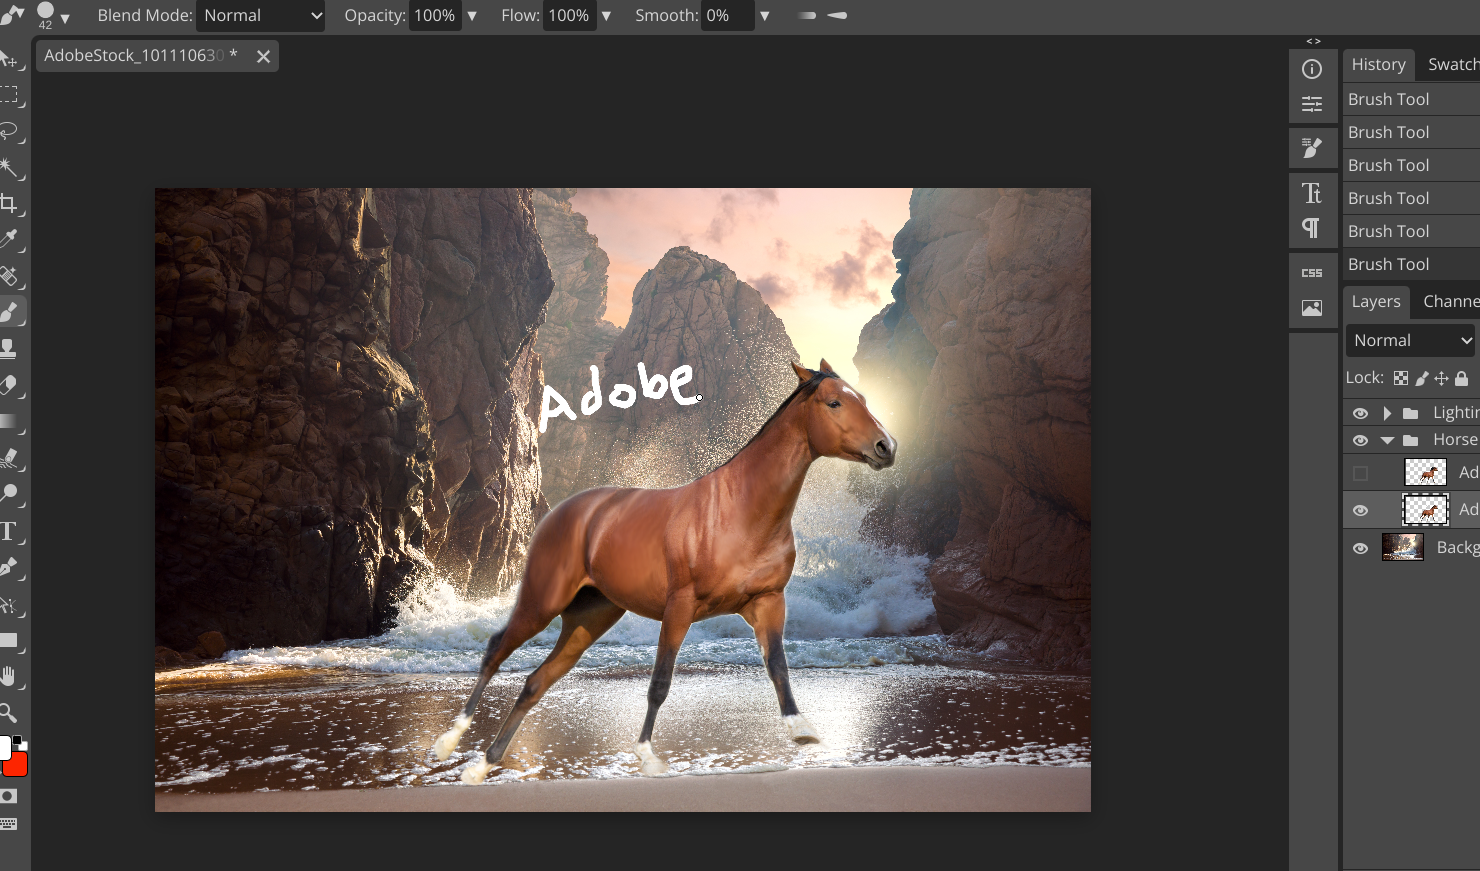1480x871 pixels.
Task: Select the Crop tool
Action: tap(10, 203)
